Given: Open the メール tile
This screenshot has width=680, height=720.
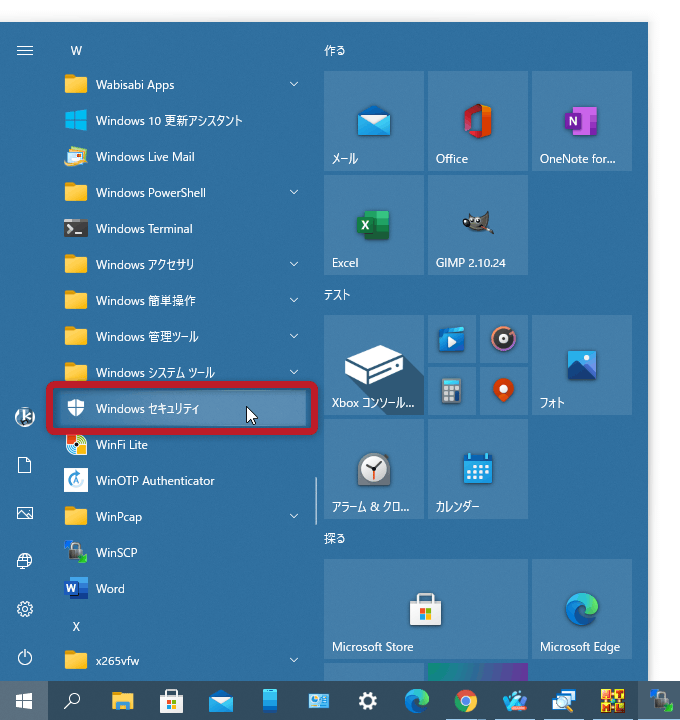Looking at the screenshot, I should [x=374, y=121].
